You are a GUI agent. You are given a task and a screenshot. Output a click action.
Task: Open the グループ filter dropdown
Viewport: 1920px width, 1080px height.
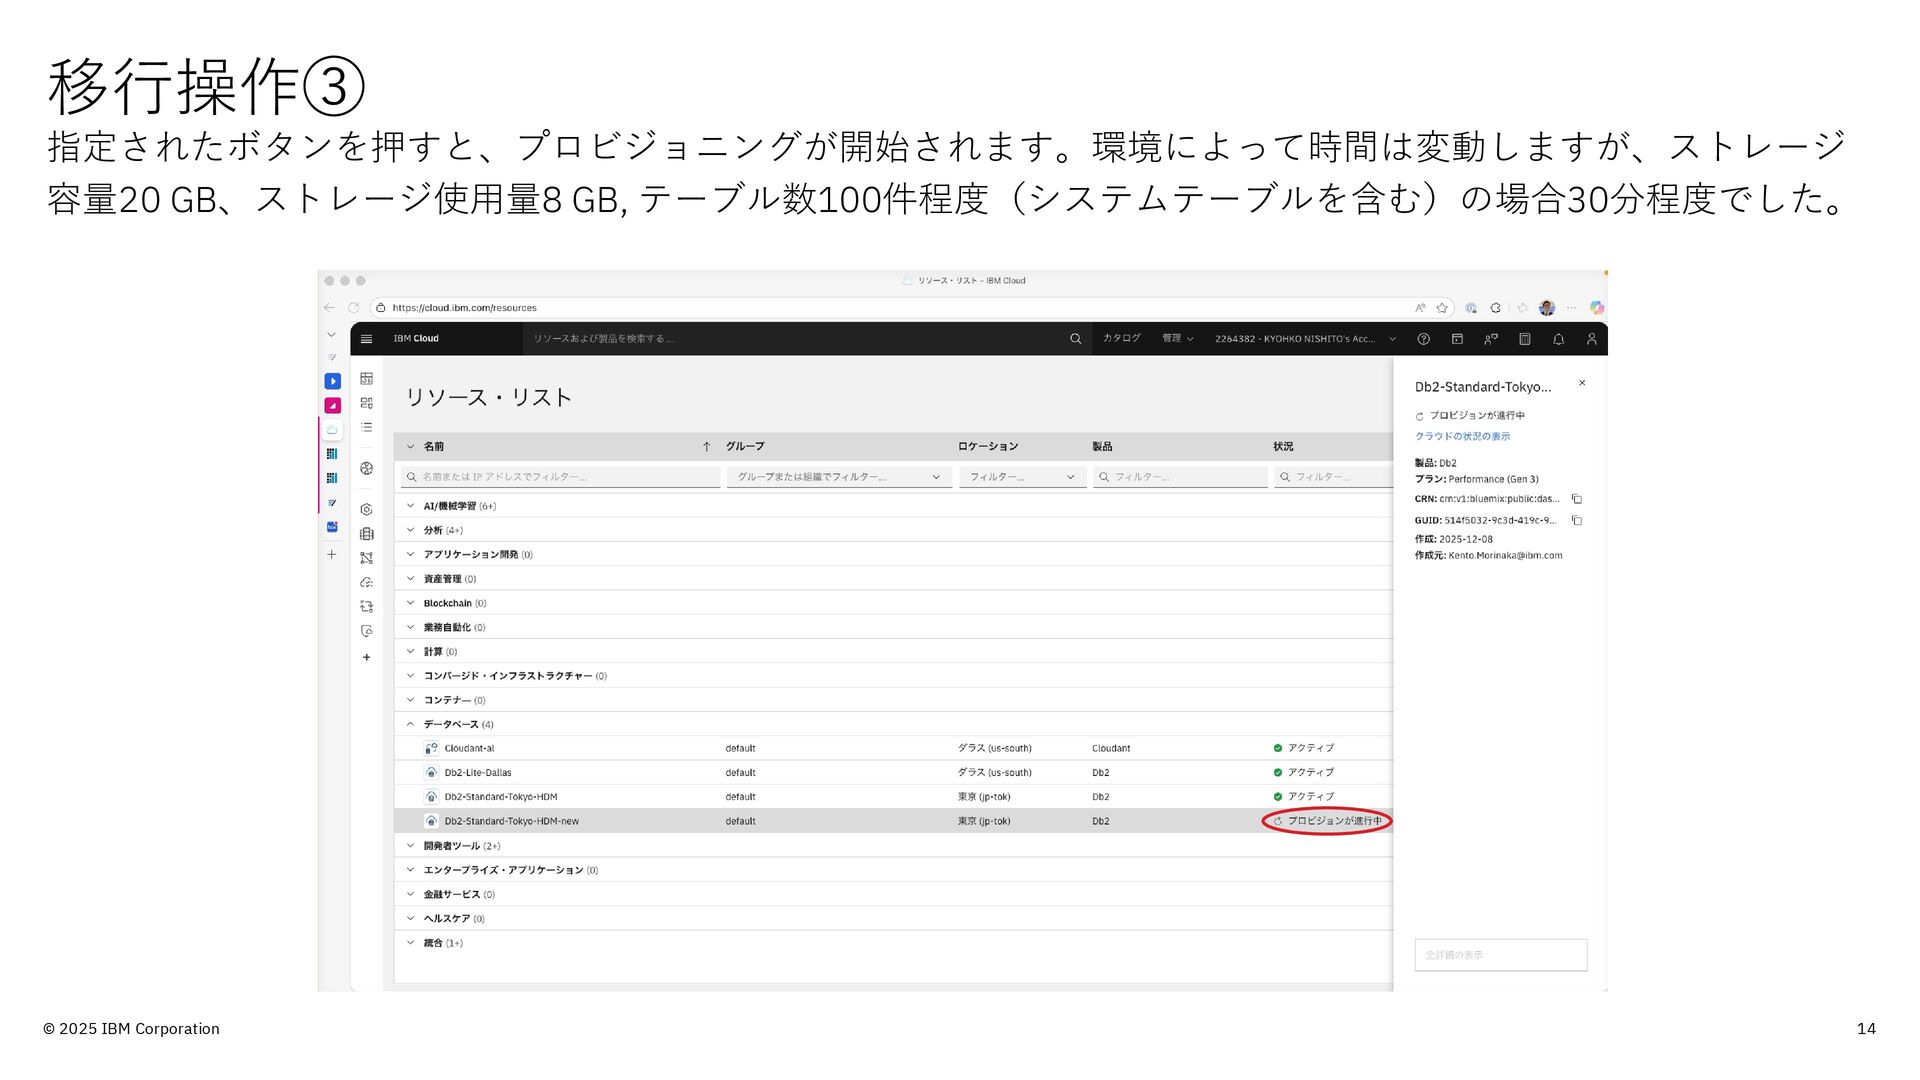[838, 477]
